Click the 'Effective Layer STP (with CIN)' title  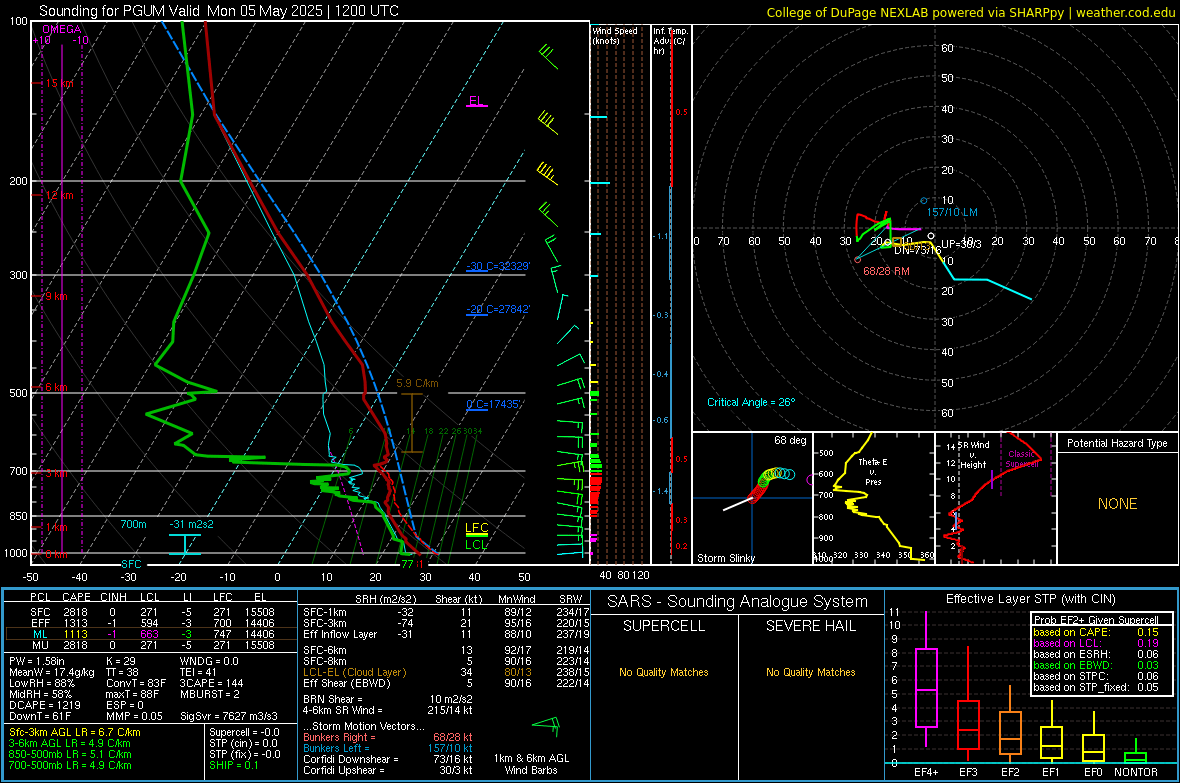pos(1030,599)
